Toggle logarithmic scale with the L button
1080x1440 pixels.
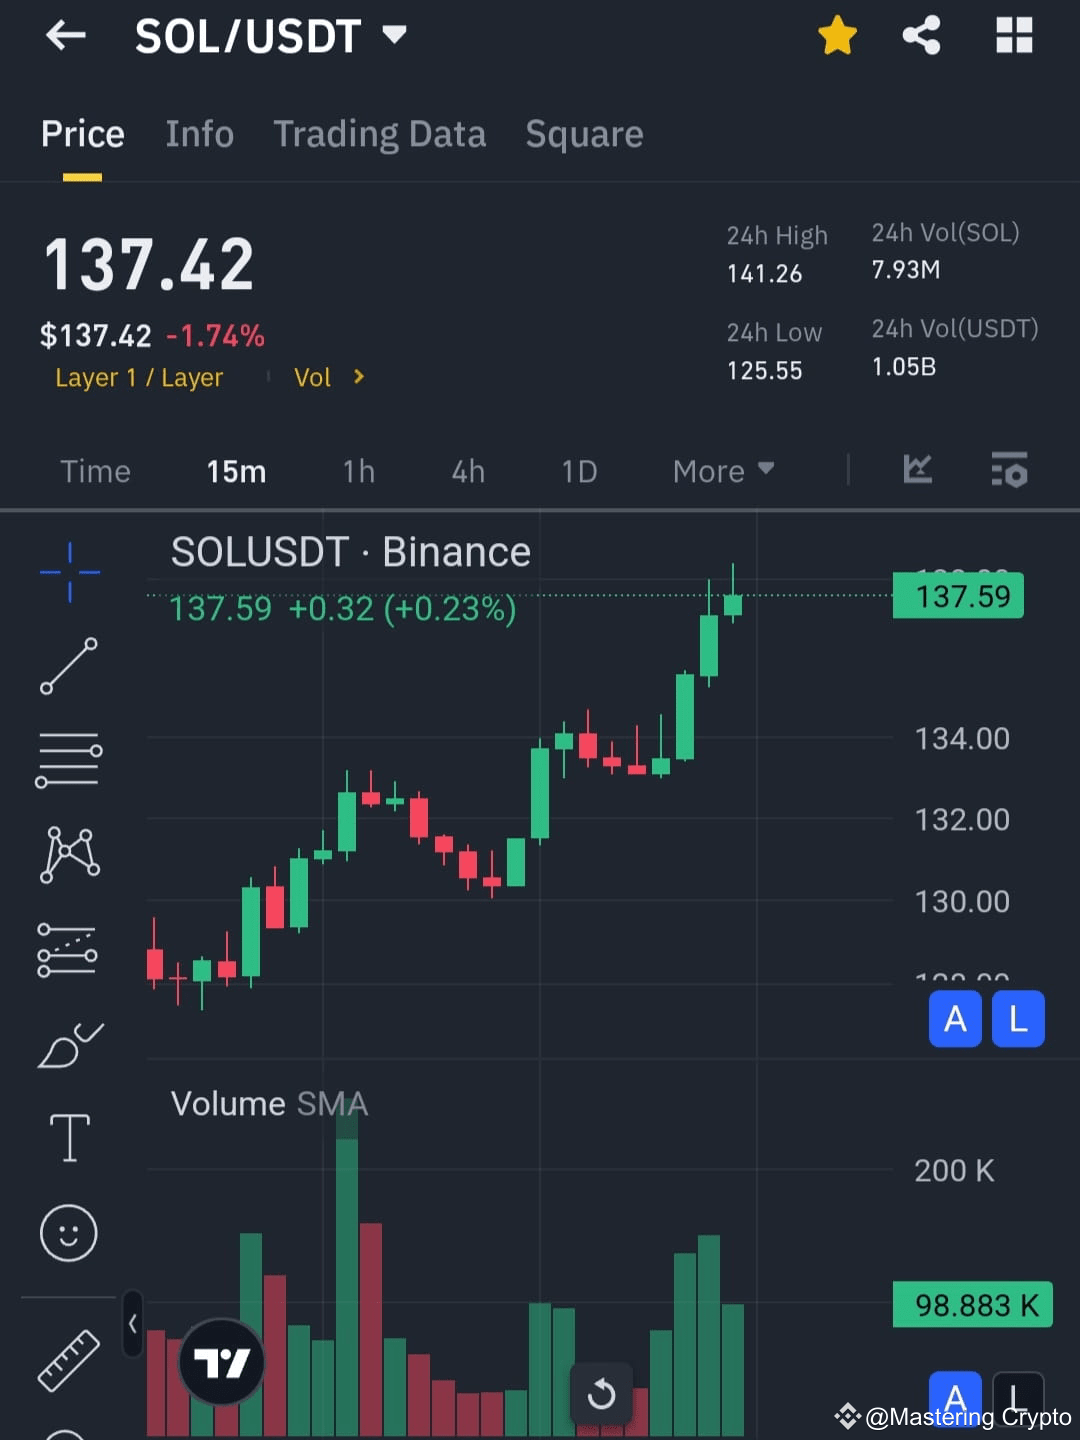coord(1017,1019)
